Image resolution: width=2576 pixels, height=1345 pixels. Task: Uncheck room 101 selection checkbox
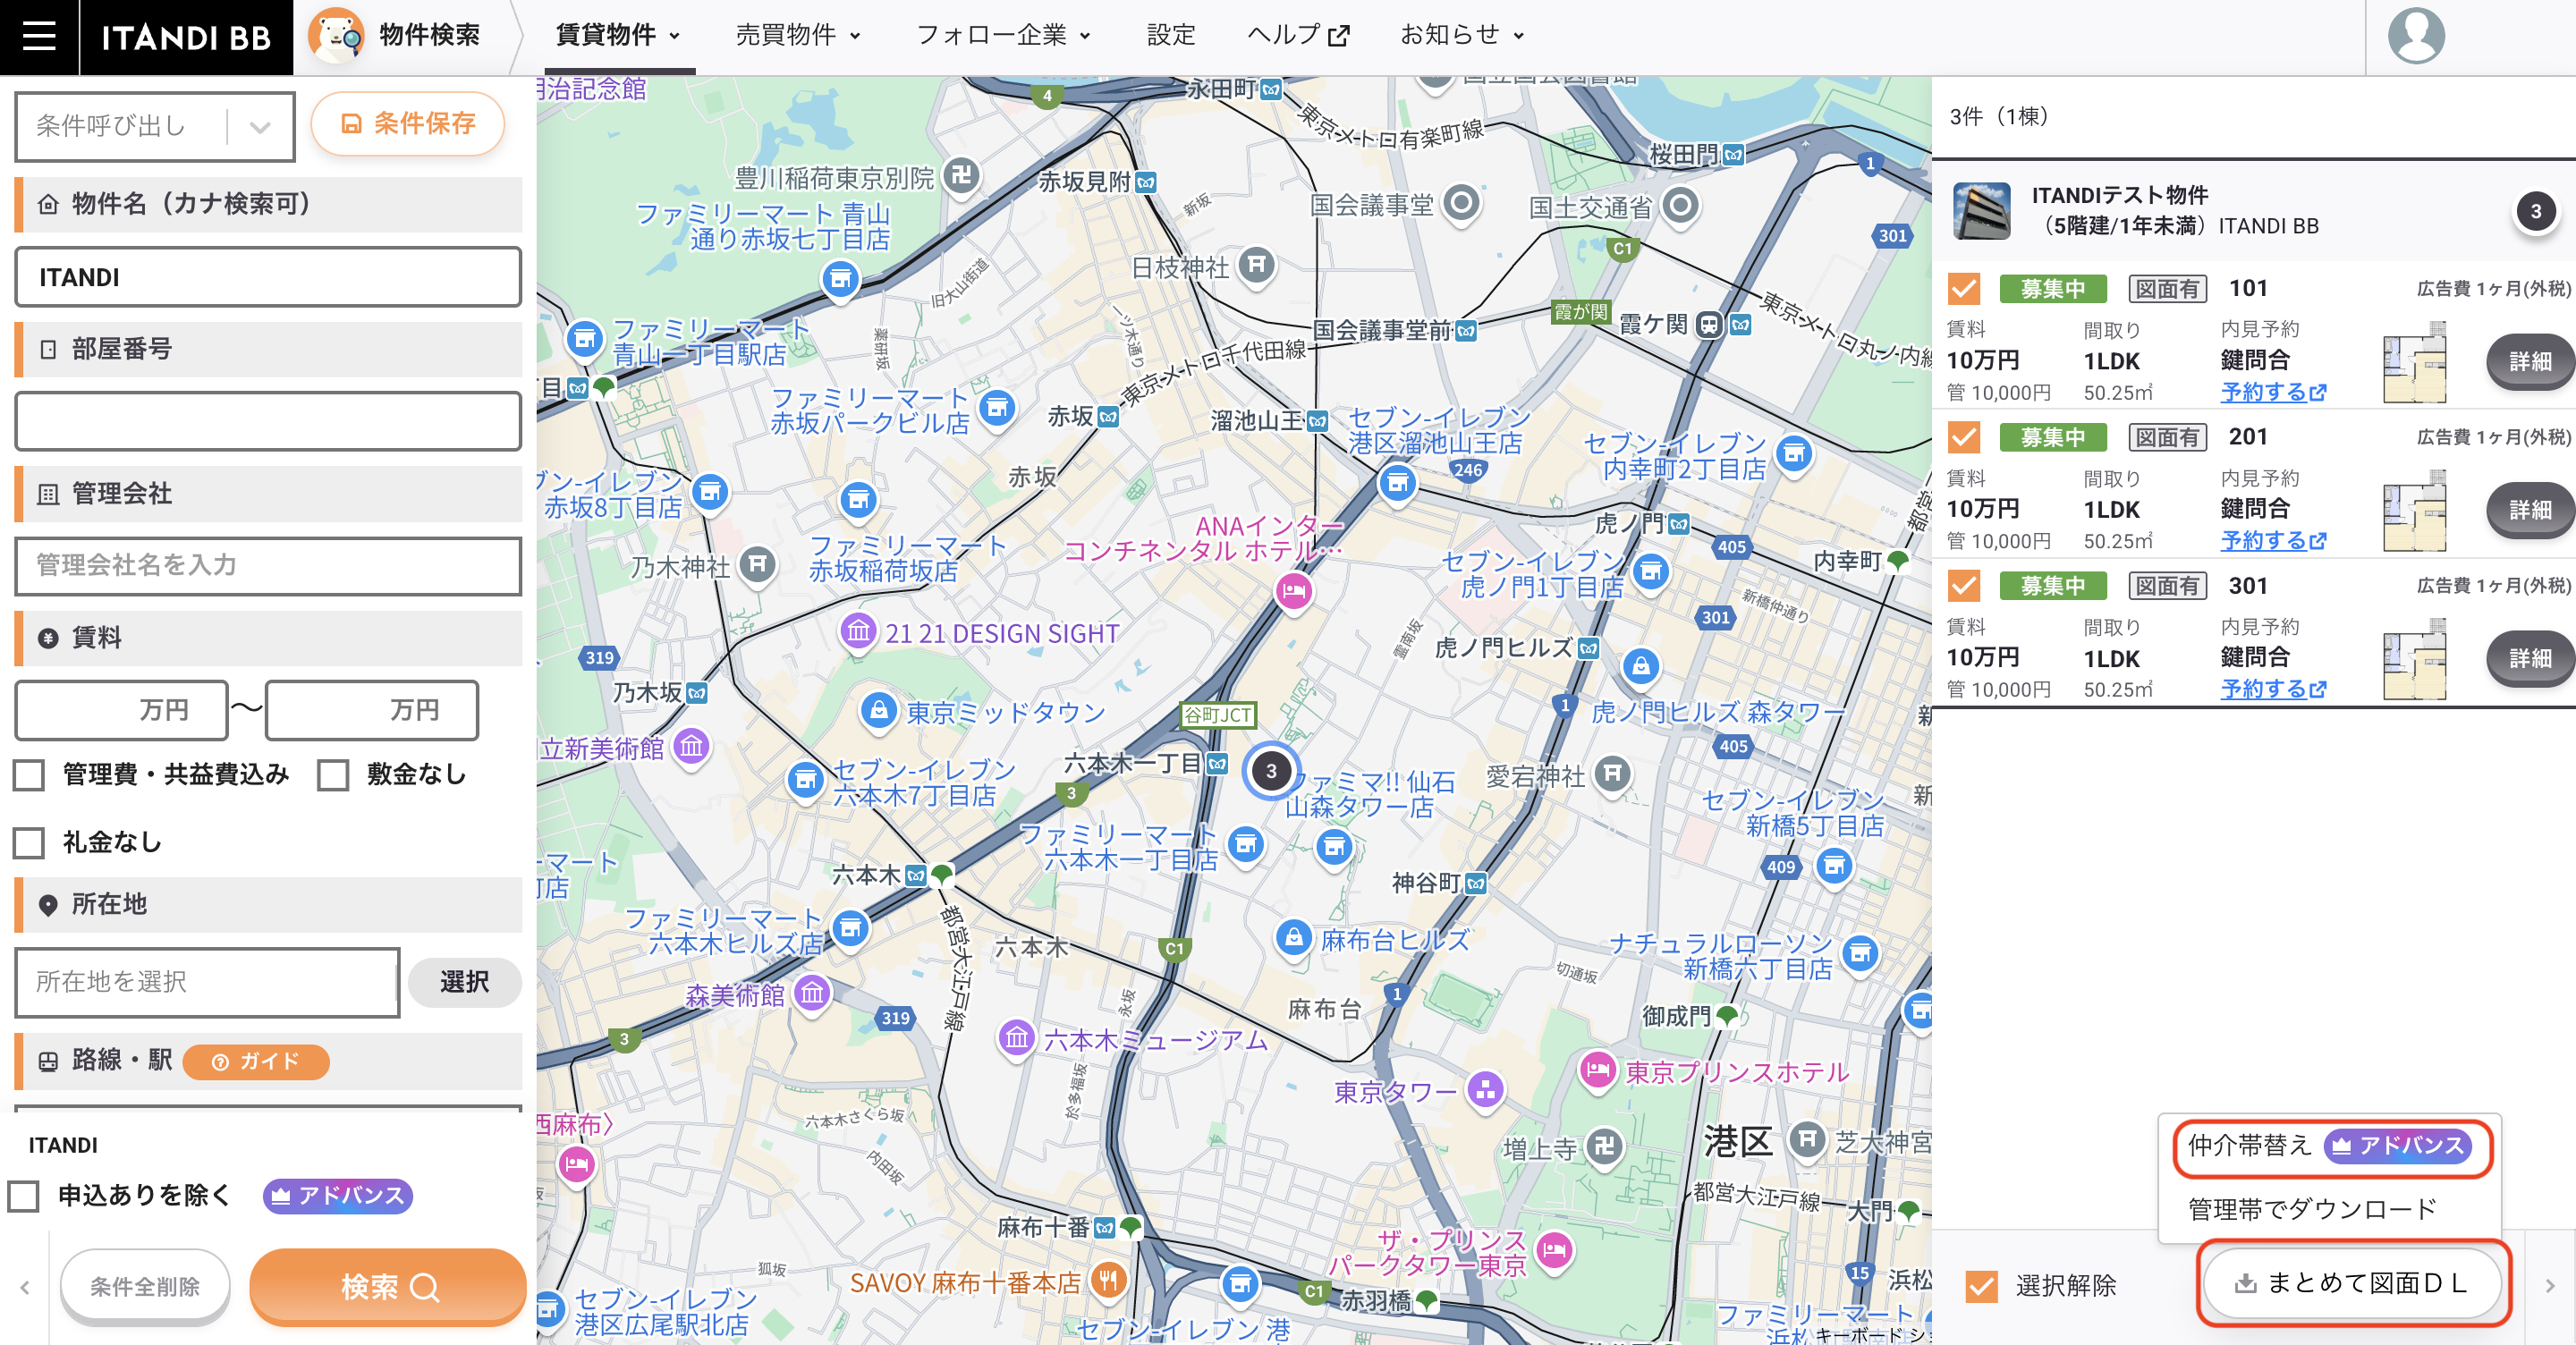1964,289
